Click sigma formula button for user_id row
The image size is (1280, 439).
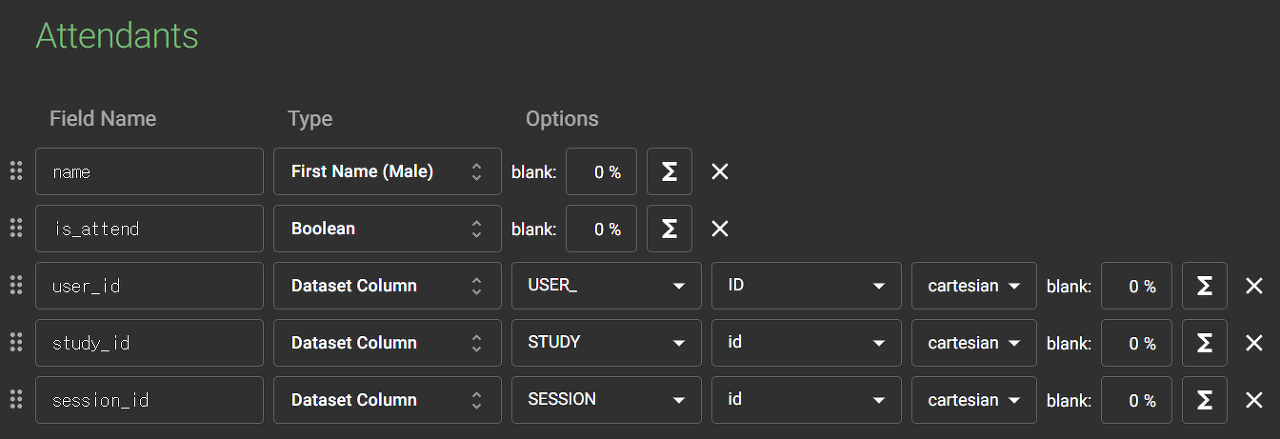click(1204, 286)
